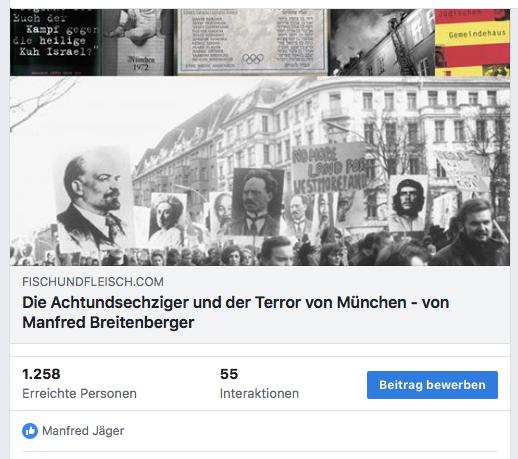Click the München 1972 memorial image
Image resolution: width=518 pixels, height=459 pixels.
137,42
